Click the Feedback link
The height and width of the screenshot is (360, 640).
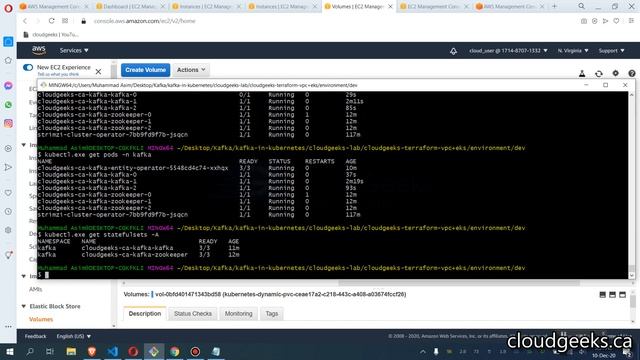tap(36, 336)
